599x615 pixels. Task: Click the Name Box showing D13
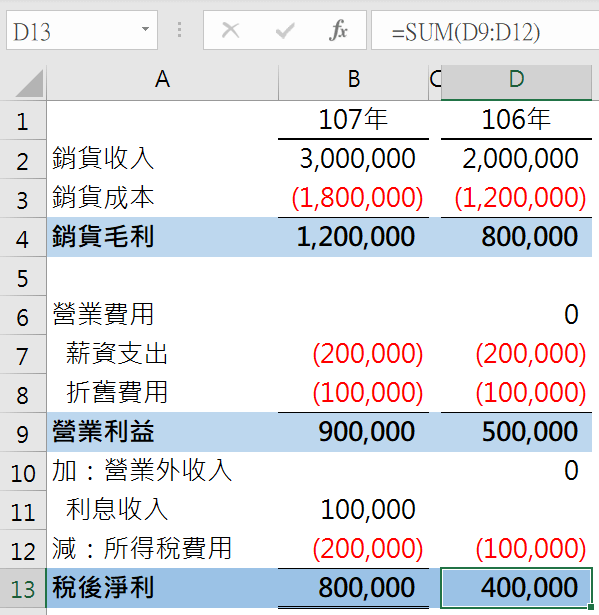click(x=82, y=30)
